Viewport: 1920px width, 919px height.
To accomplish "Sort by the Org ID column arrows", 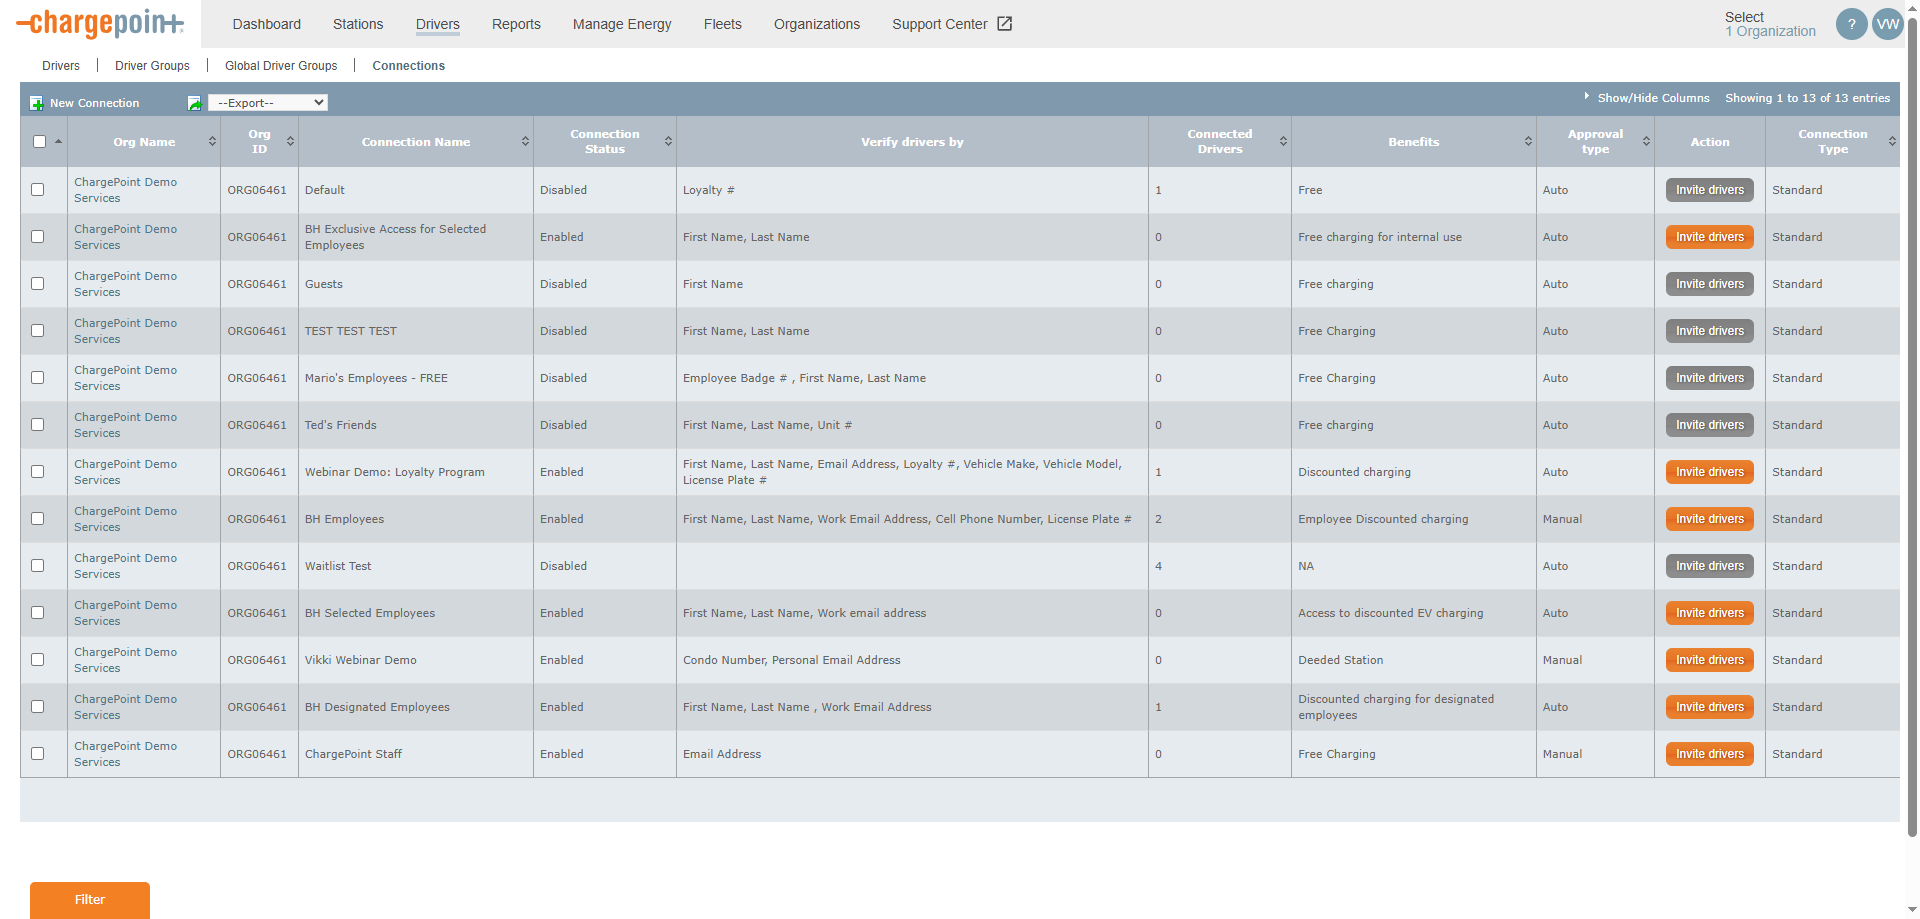I will coord(290,142).
